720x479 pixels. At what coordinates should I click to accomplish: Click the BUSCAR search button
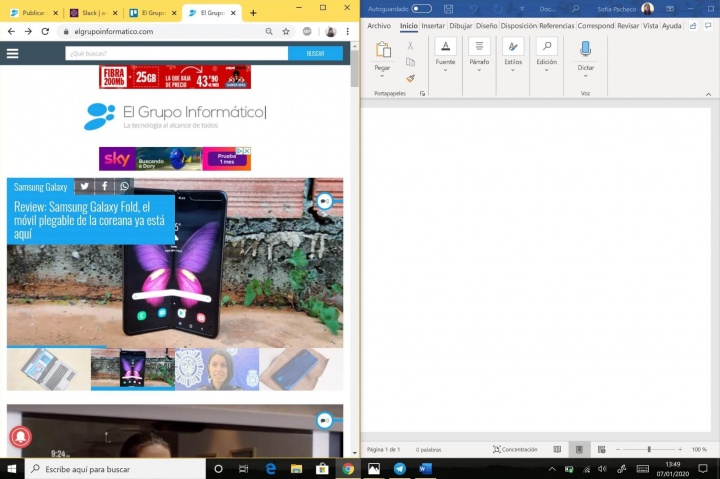tap(315, 53)
